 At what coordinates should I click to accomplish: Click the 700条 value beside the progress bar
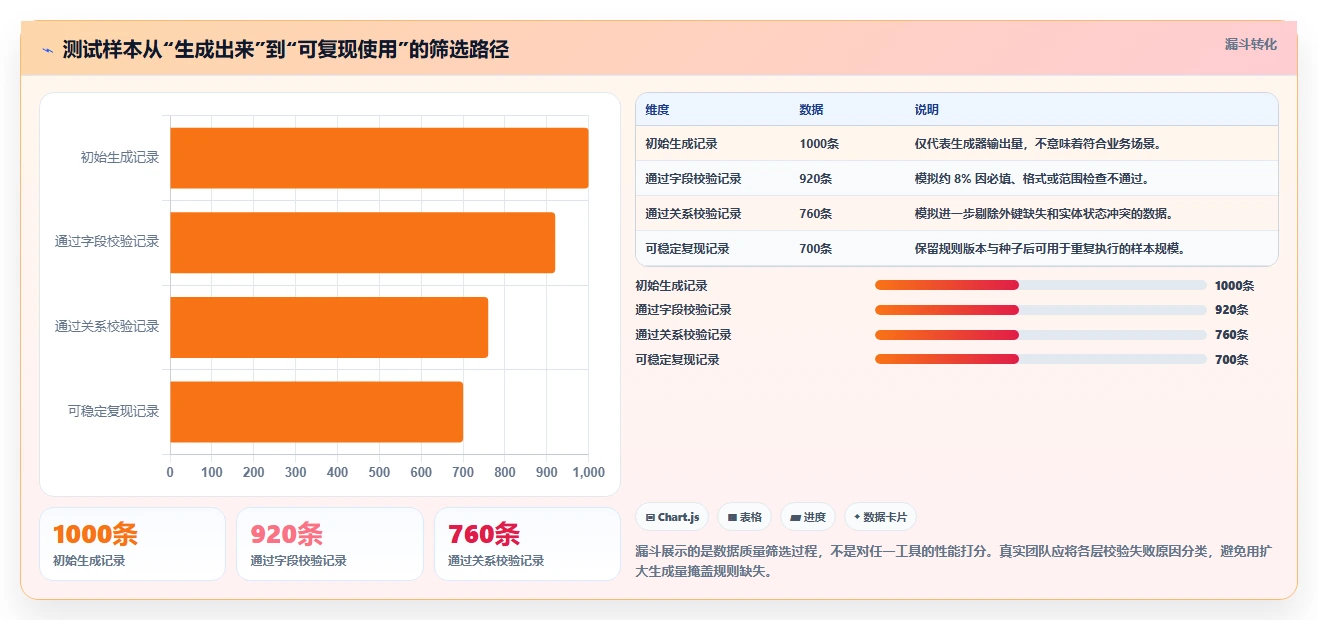pos(1231,360)
